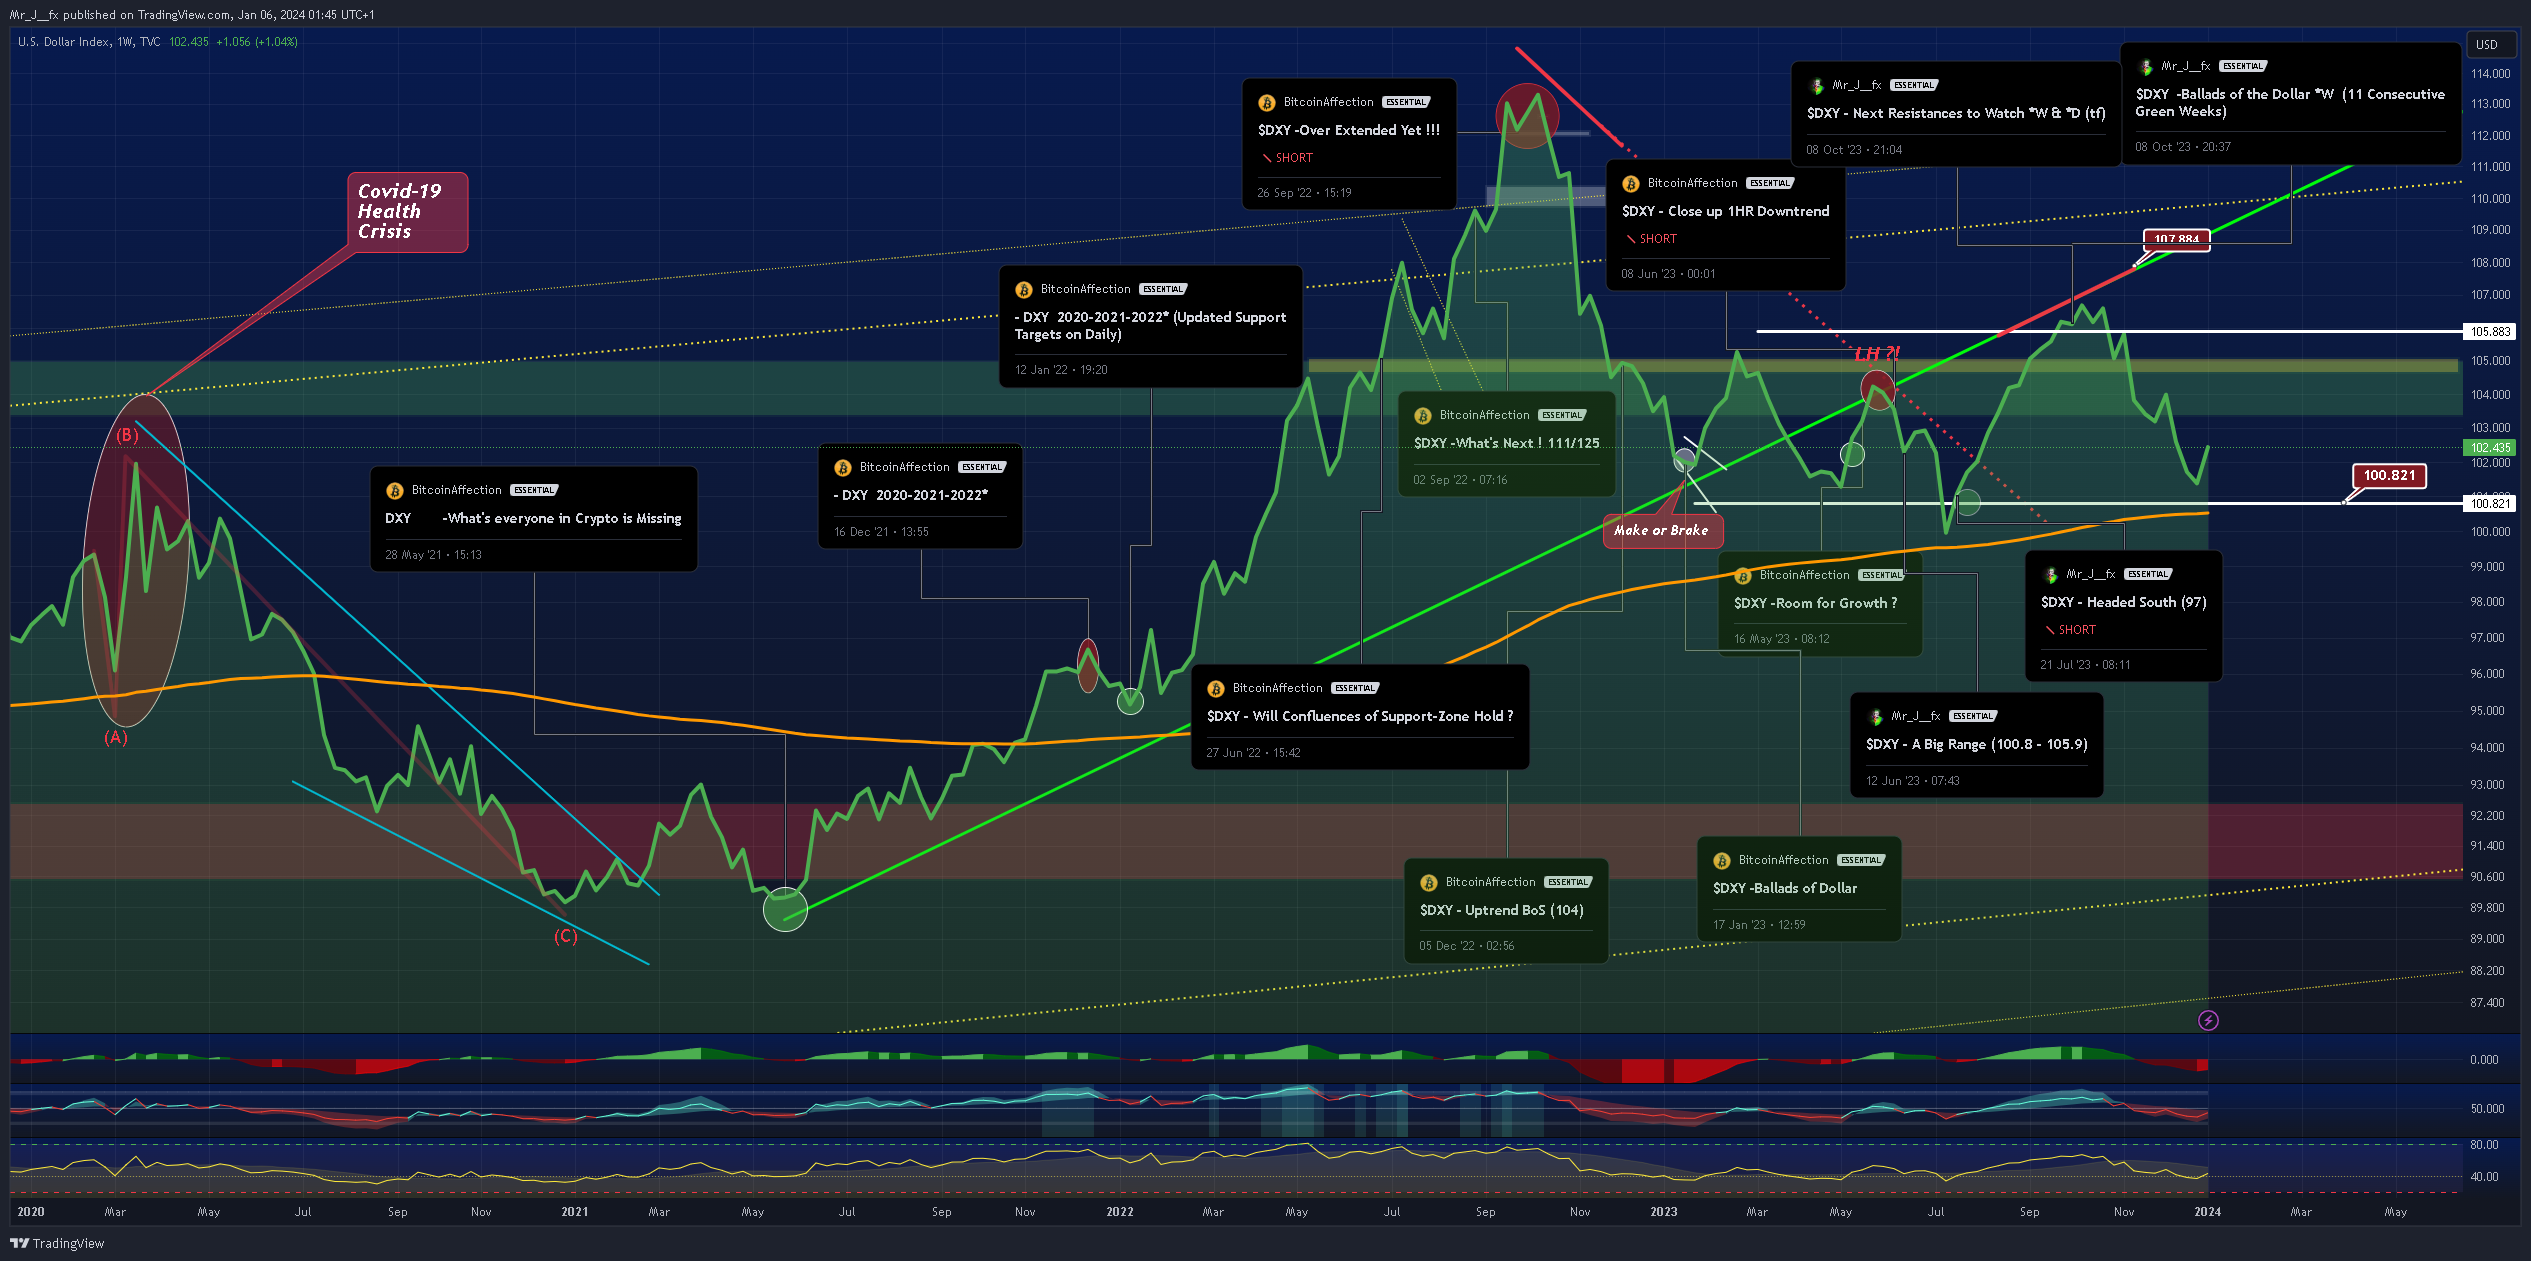Click the BitcoinAffection author name on the 28 May '21 card

click(456, 490)
